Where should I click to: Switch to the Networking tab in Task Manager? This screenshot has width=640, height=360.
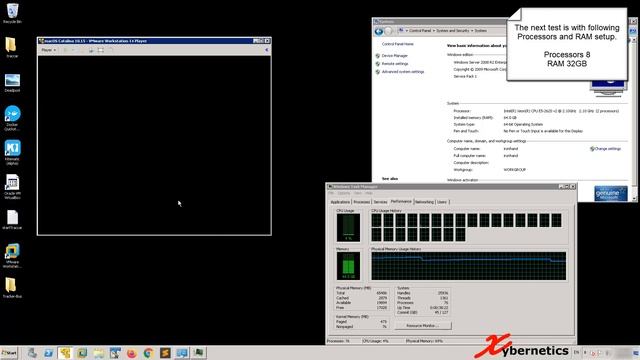point(424,202)
